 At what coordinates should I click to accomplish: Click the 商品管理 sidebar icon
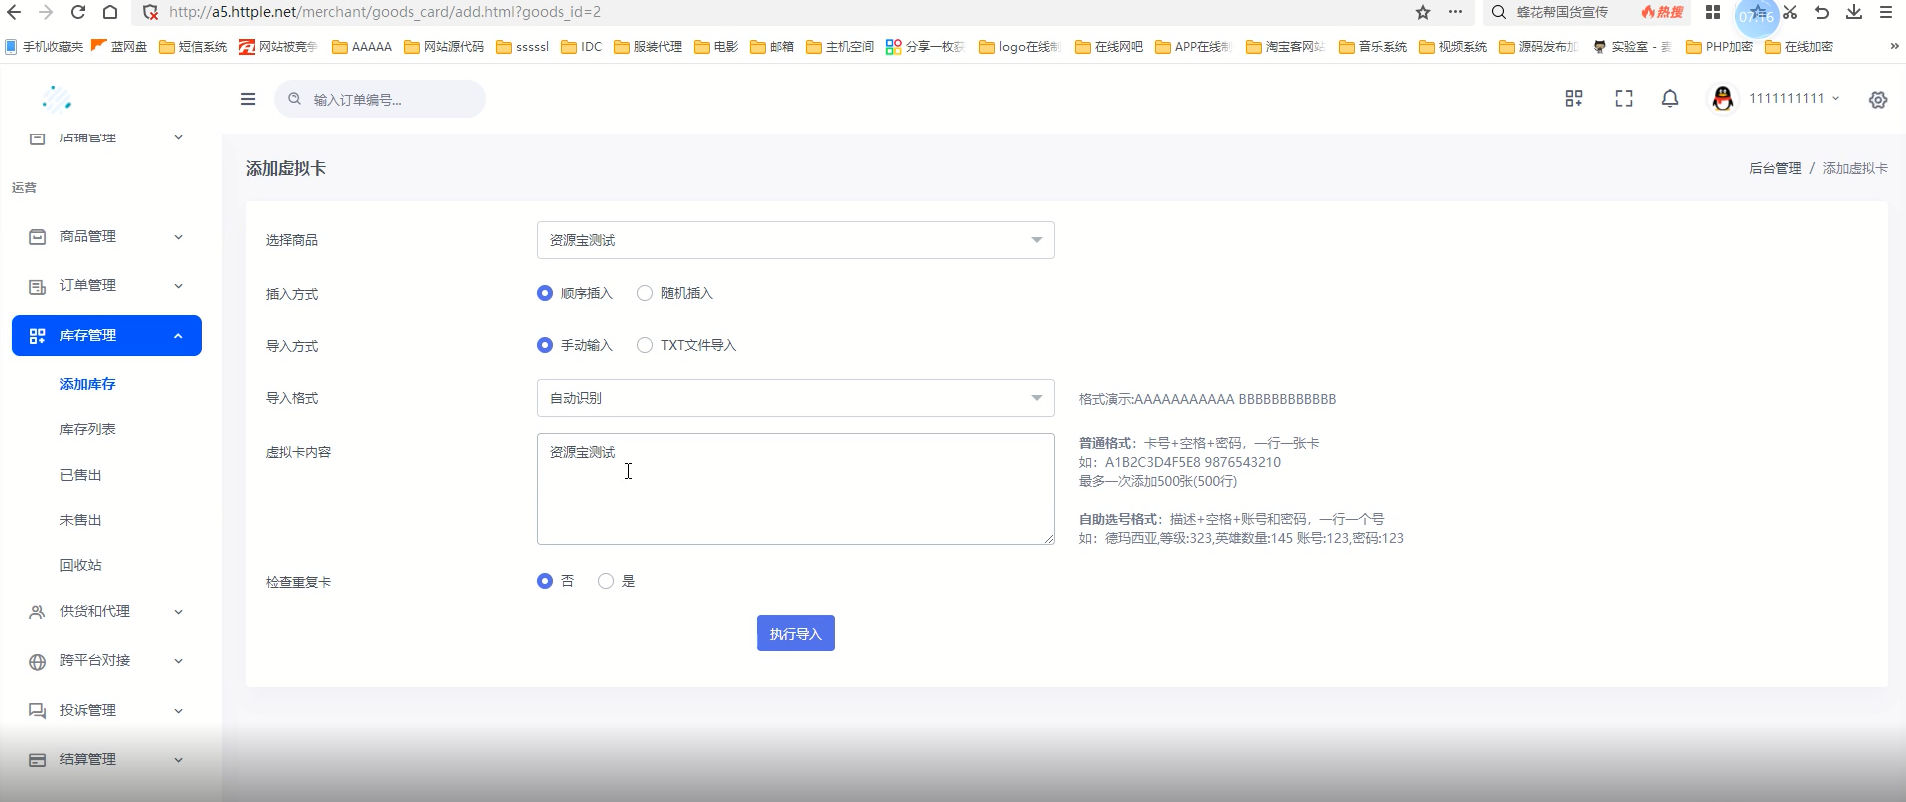pos(38,237)
